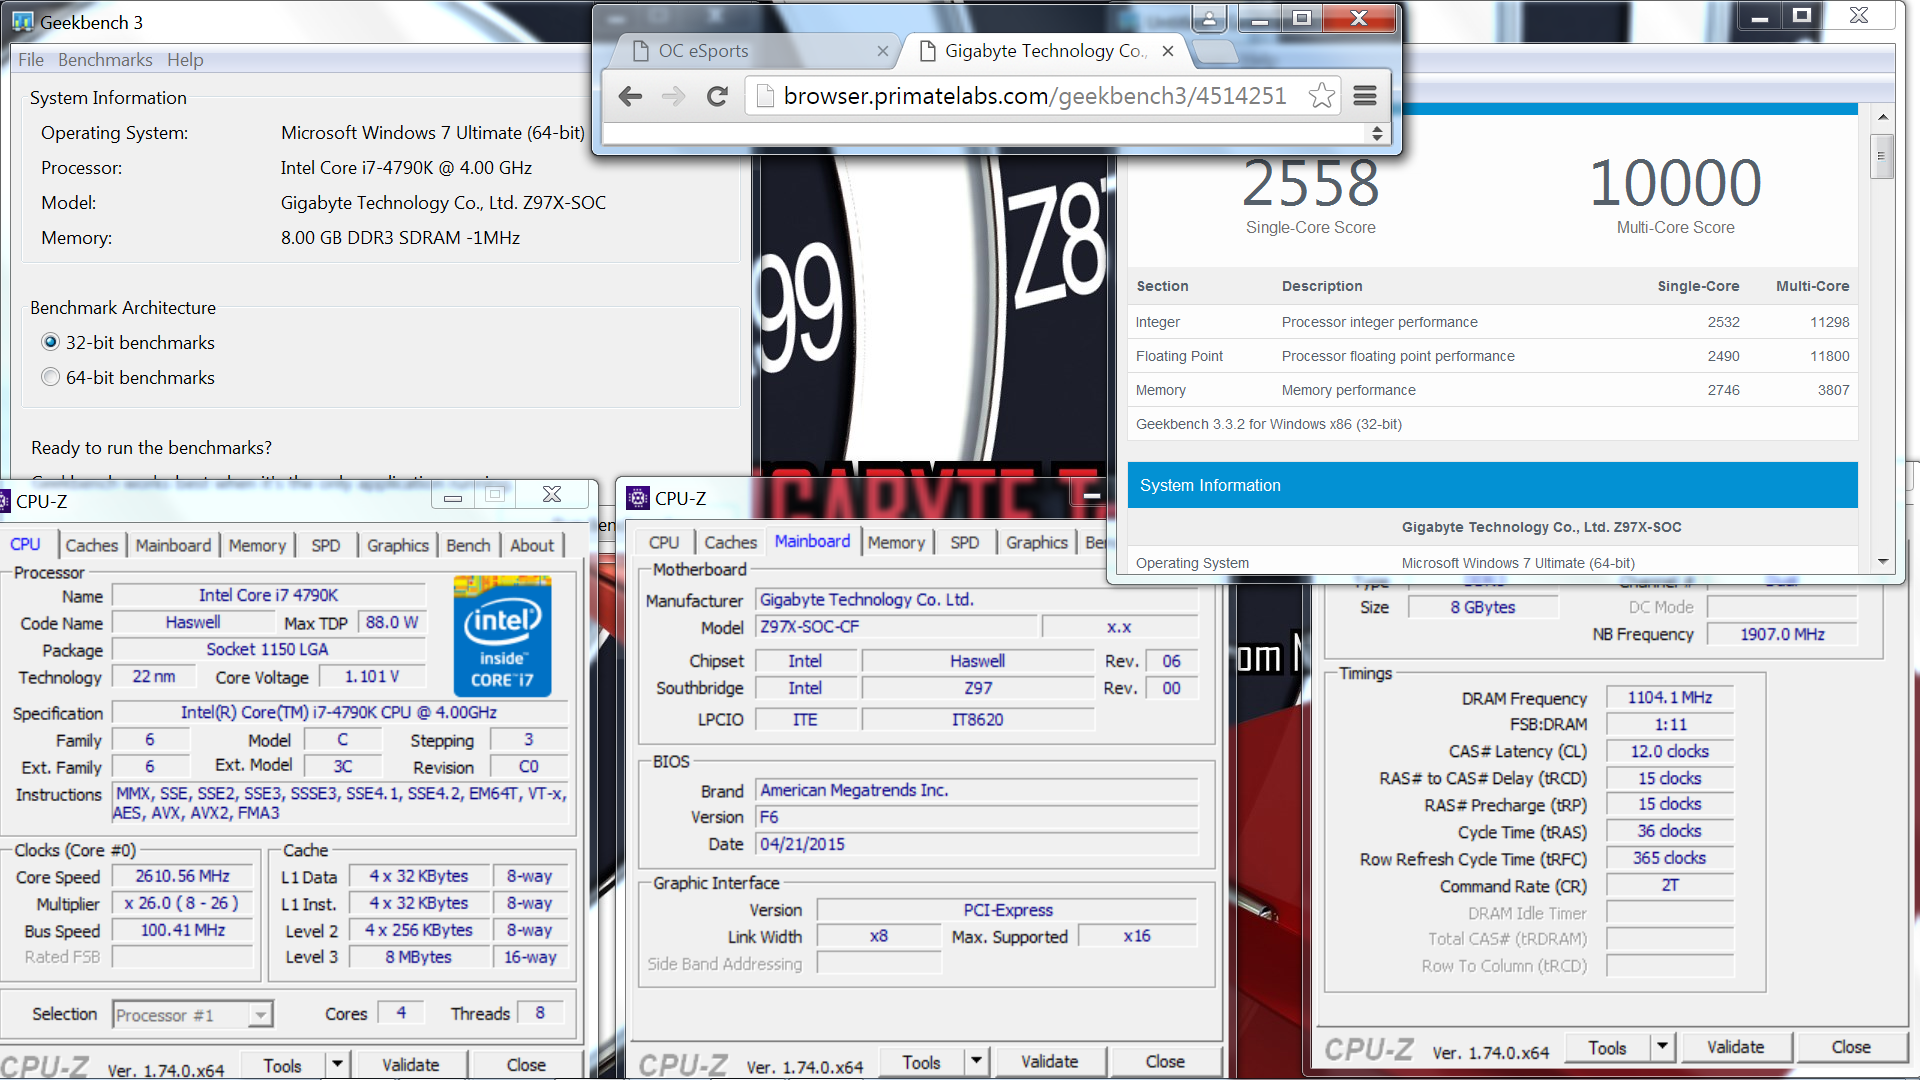This screenshot has width=1920, height=1080.
Task: Close the left CPU-Z CPU window with X
Action: click(551, 494)
